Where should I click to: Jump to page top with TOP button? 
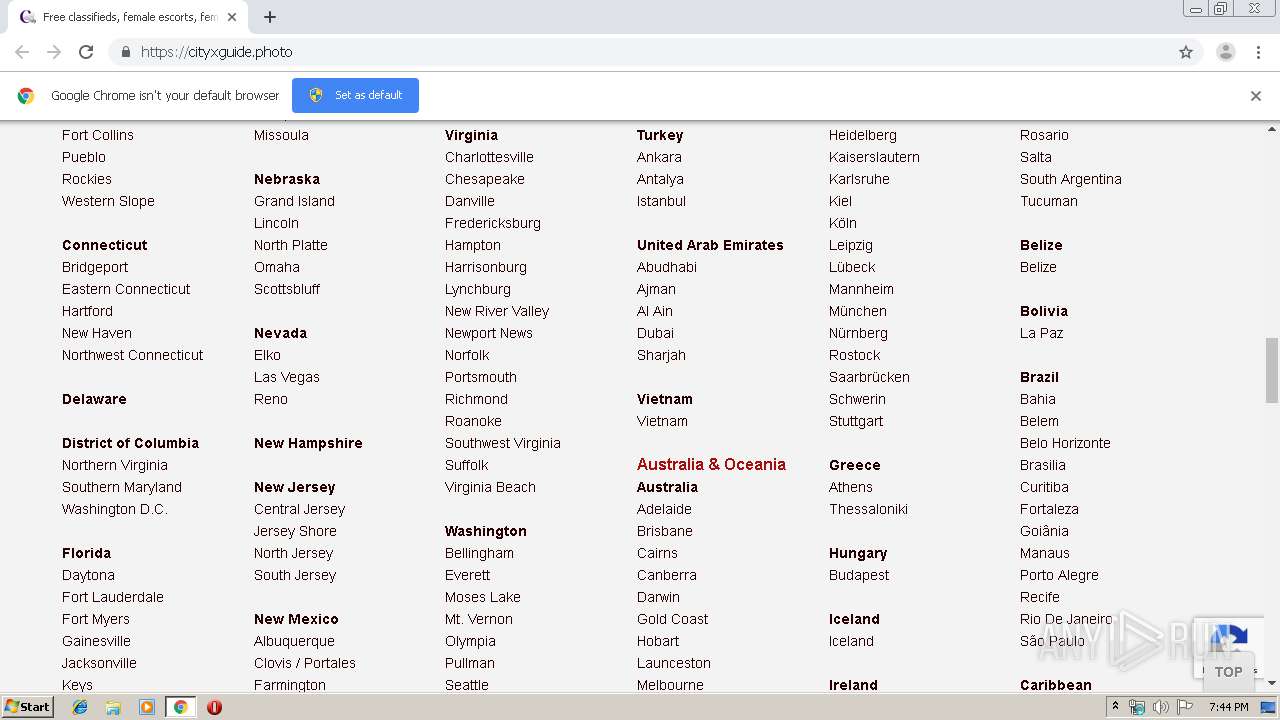click(x=1228, y=672)
